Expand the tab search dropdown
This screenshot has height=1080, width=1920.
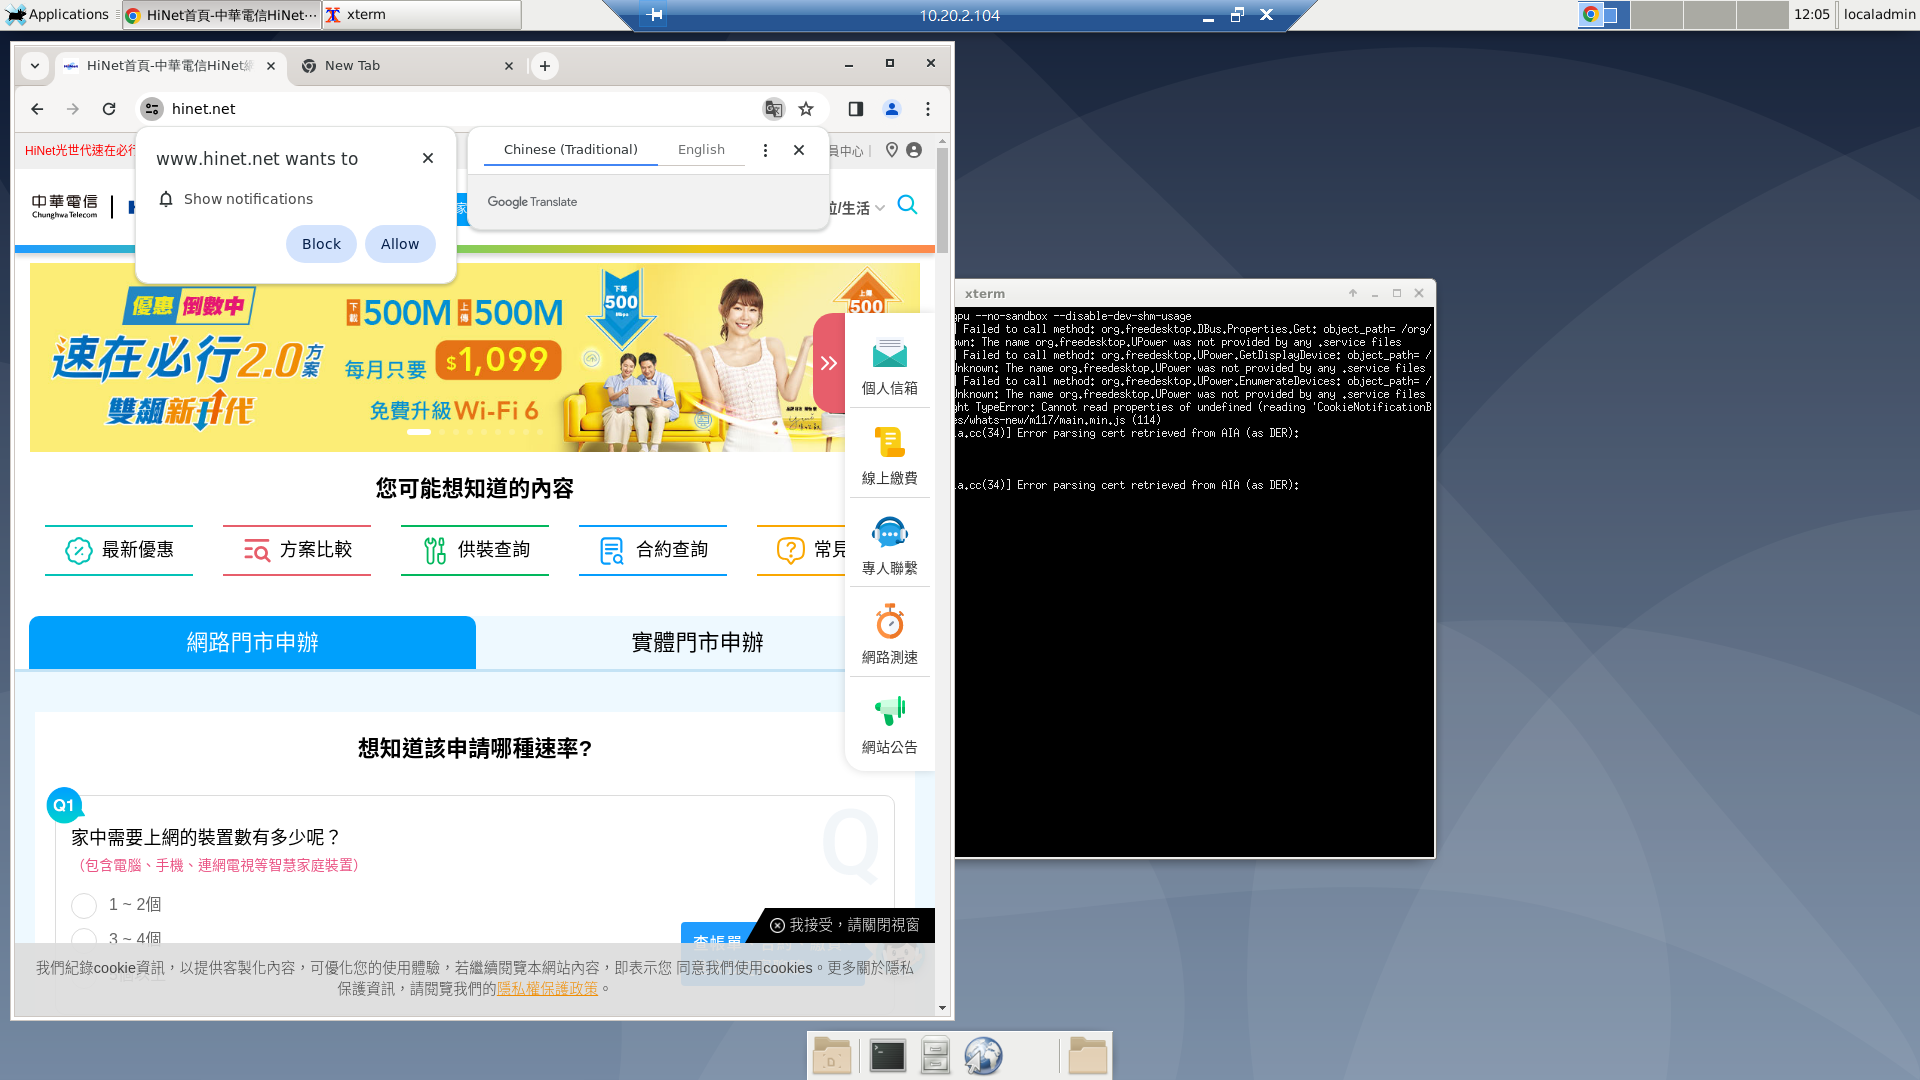click(35, 66)
